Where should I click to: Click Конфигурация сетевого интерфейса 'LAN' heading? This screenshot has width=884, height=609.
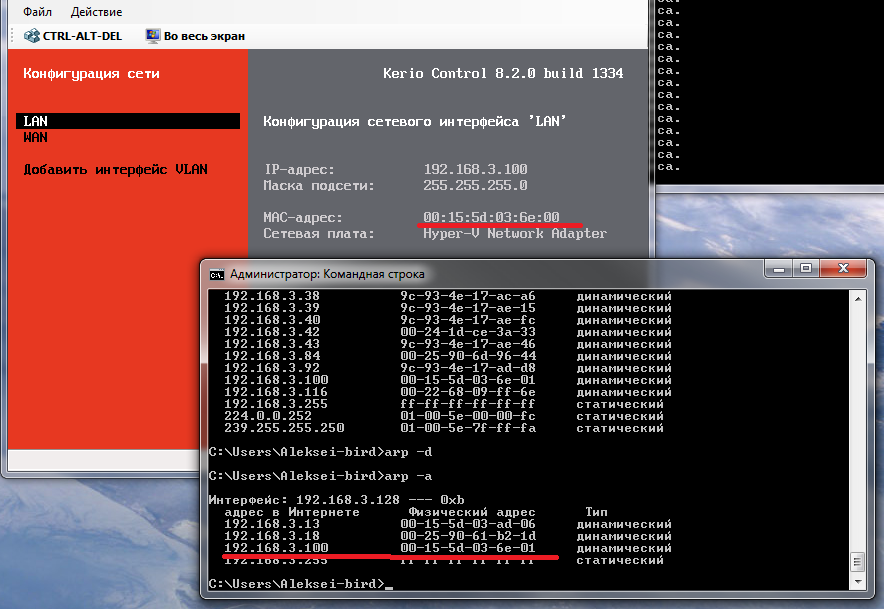click(414, 122)
